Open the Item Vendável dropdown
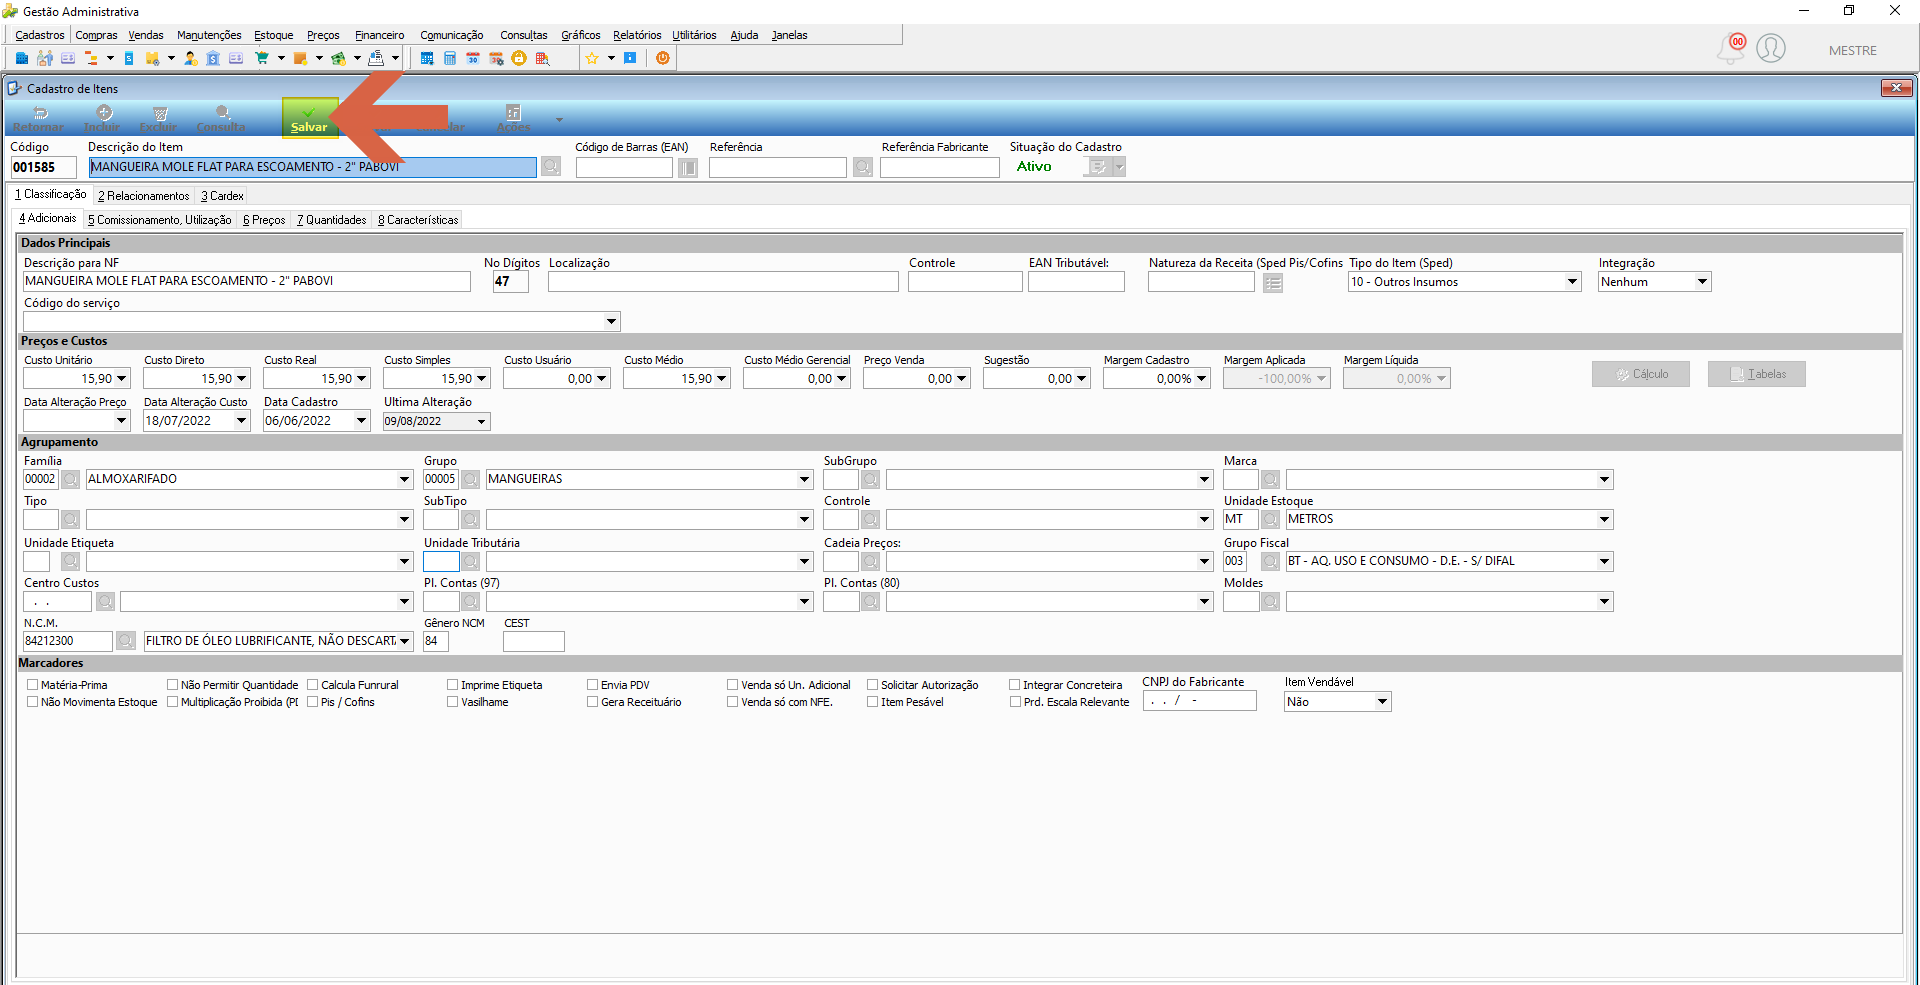The image size is (1920, 985). (x=1382, y=702)
